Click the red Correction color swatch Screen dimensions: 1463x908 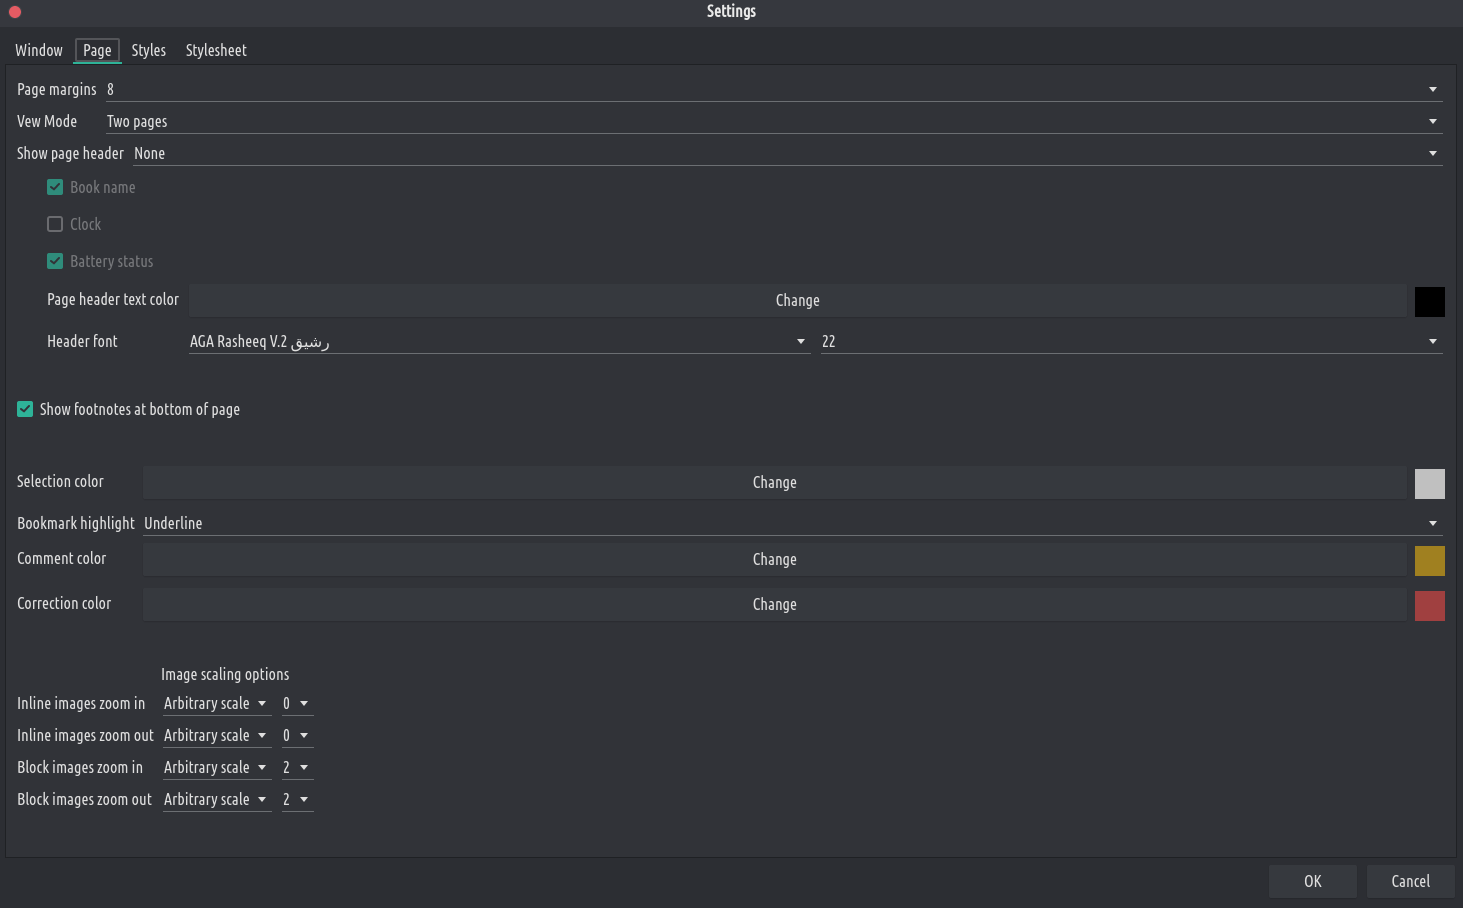click(1429, 606)
